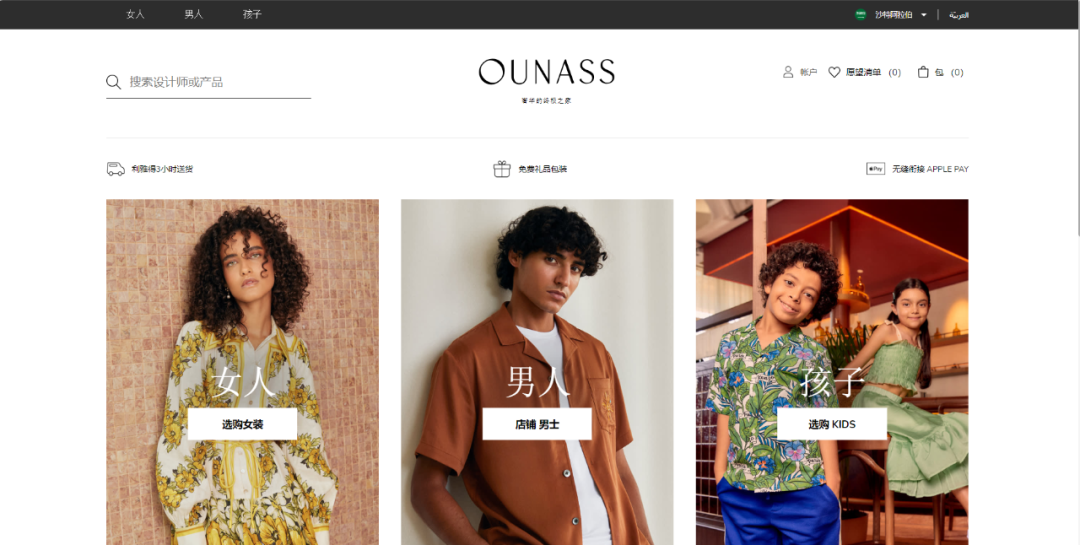Open the account user icon
Image resolution: width=1080 pixels, height=545 pixels.
(x=788, y=72)
